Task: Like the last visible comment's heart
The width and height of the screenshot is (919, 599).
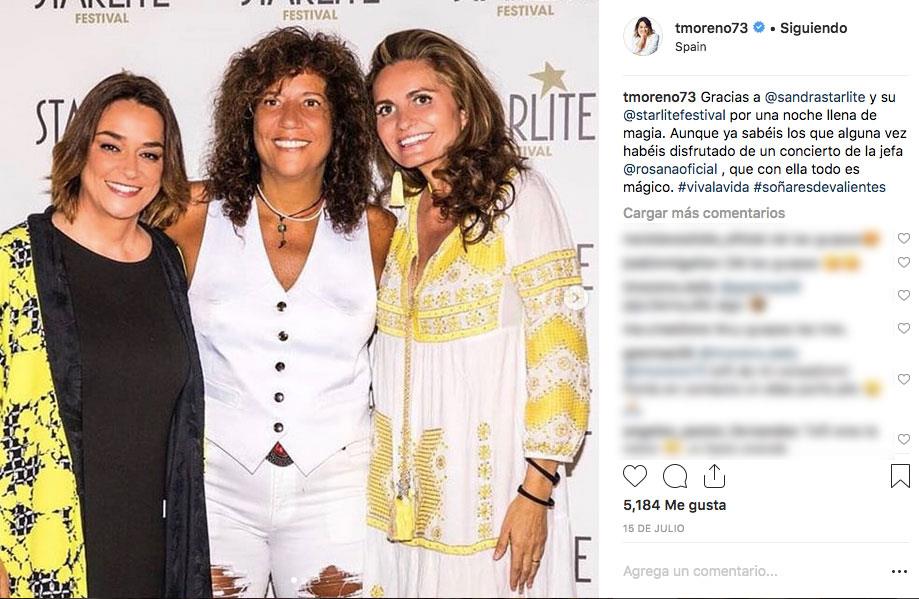Action: pos(903,439)
